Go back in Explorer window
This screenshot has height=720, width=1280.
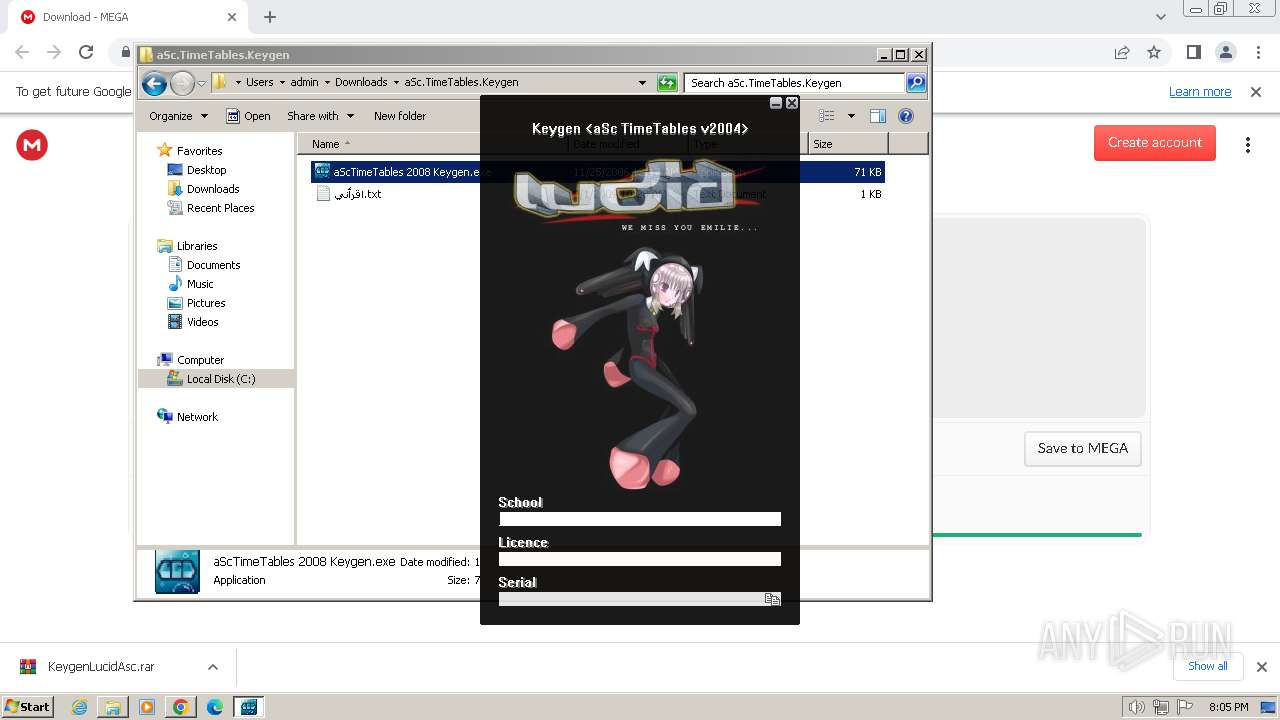[x=154, y=83]
